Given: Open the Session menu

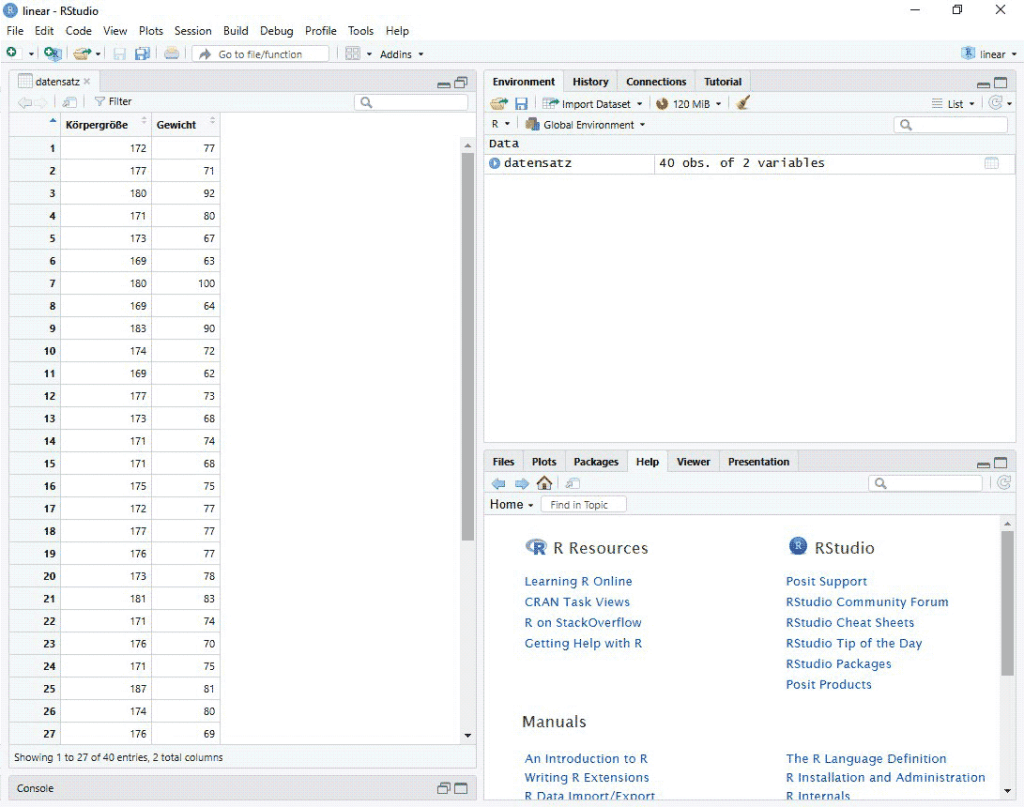Looking at the screenshot, I should [193, 30].
